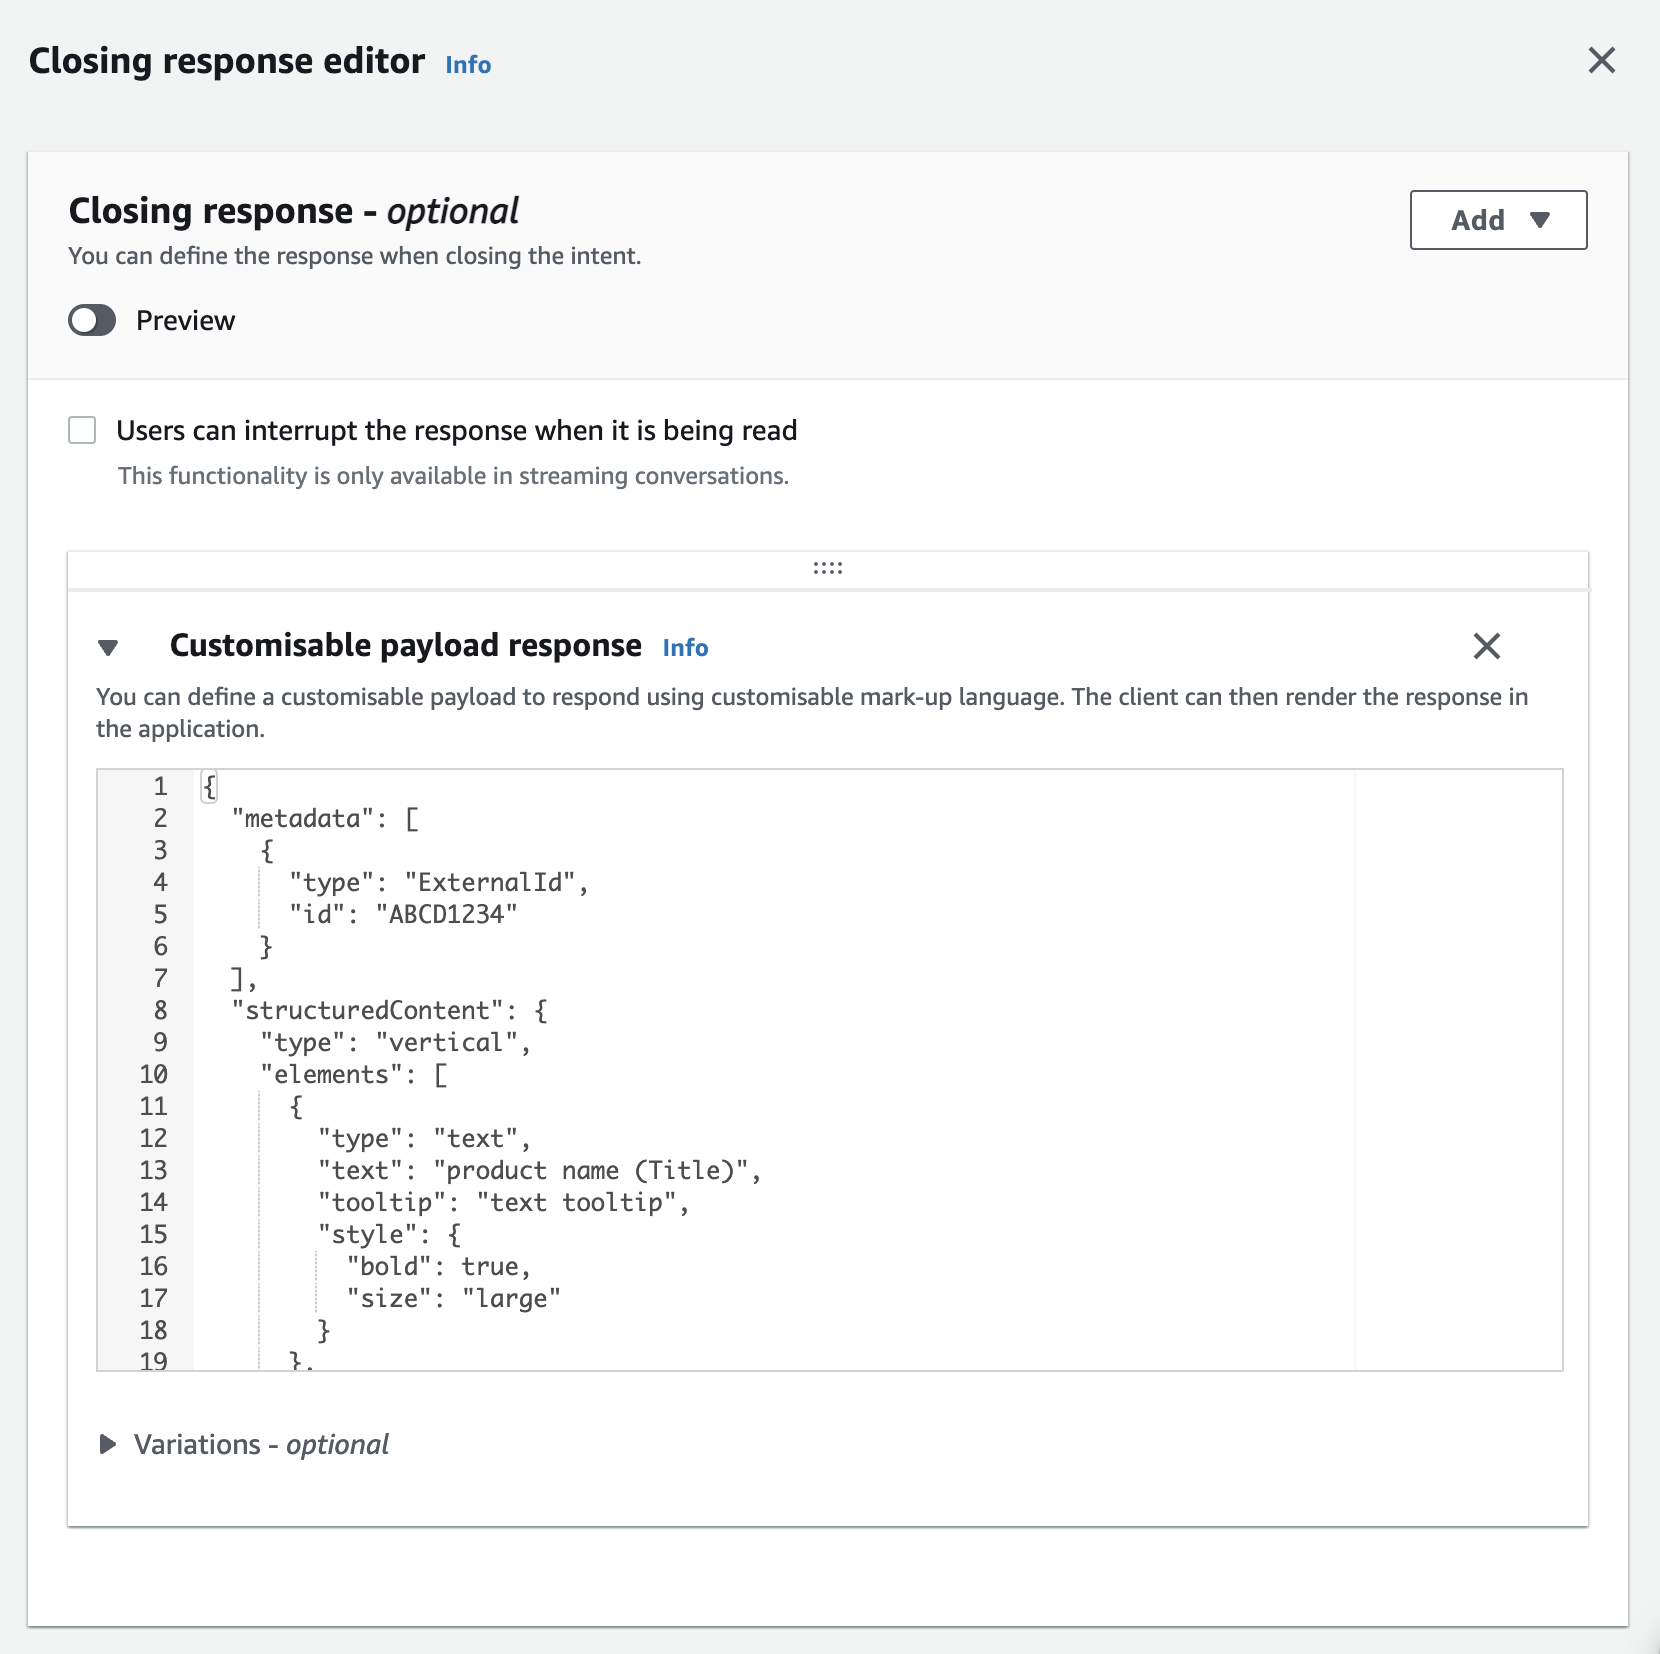Open Info link next to Customisable payload response
The image size is (1660, 1654).
(x=685, y=648)
